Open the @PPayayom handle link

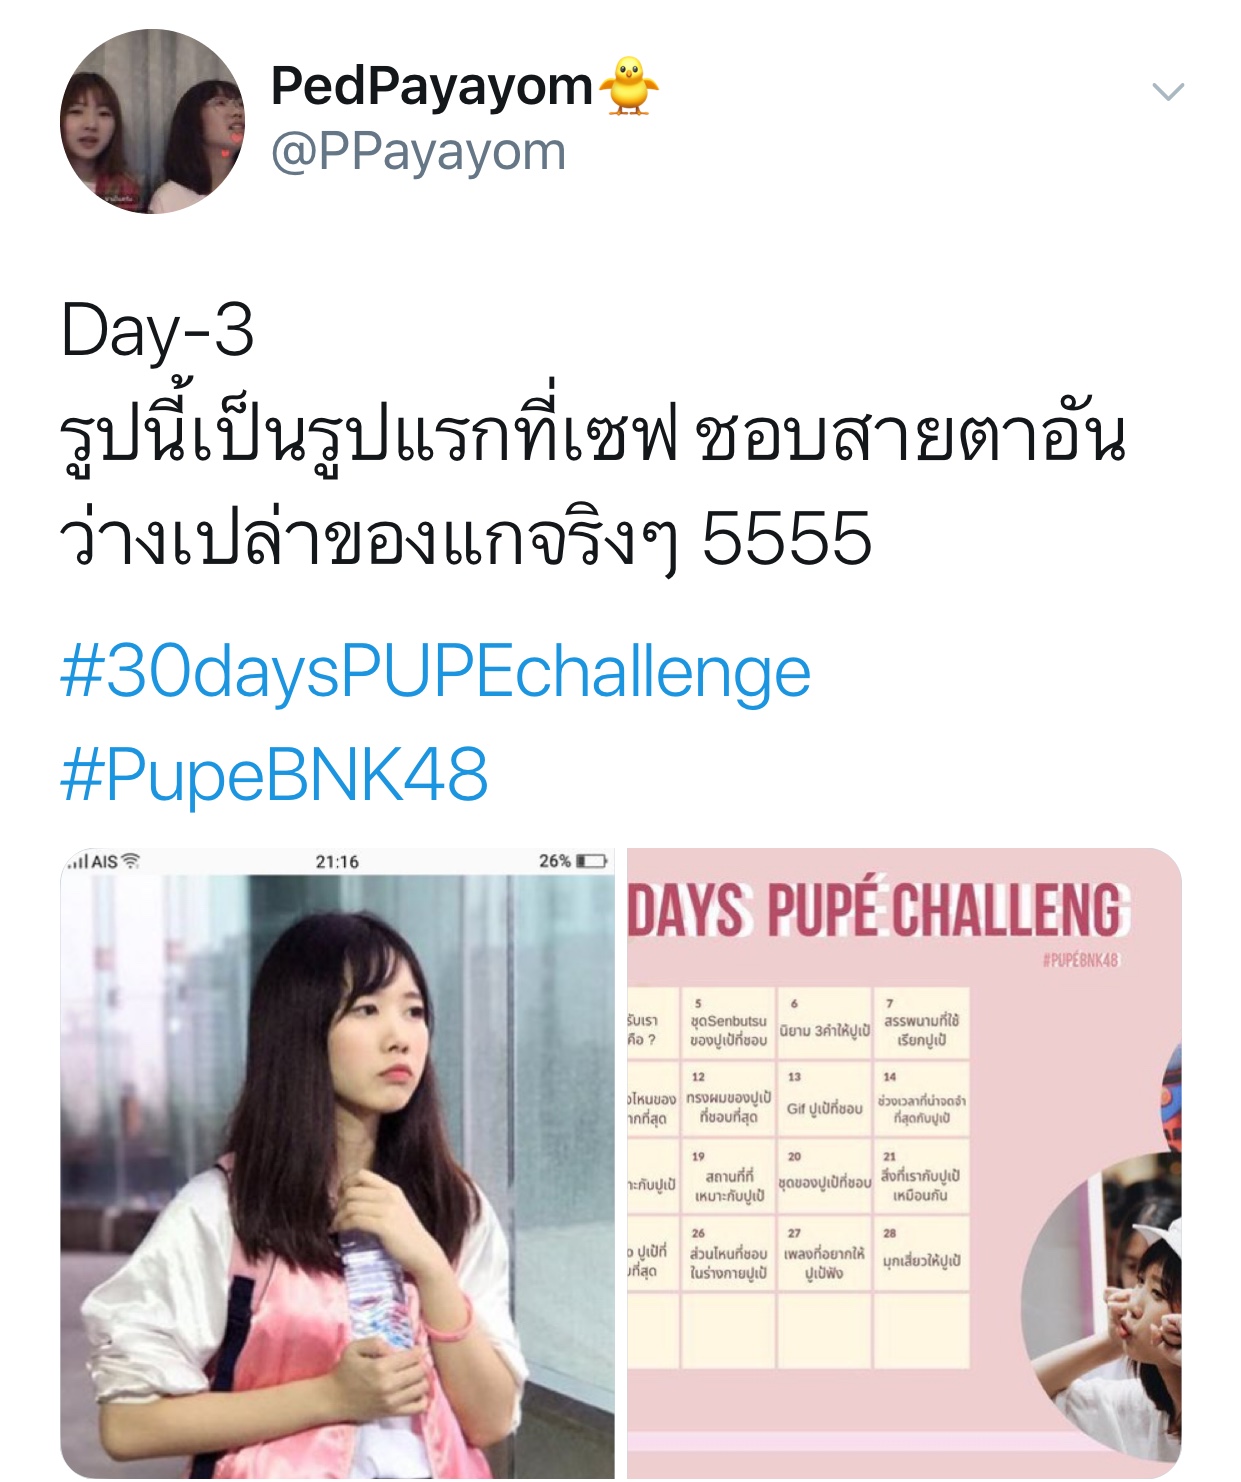point(418,152)
